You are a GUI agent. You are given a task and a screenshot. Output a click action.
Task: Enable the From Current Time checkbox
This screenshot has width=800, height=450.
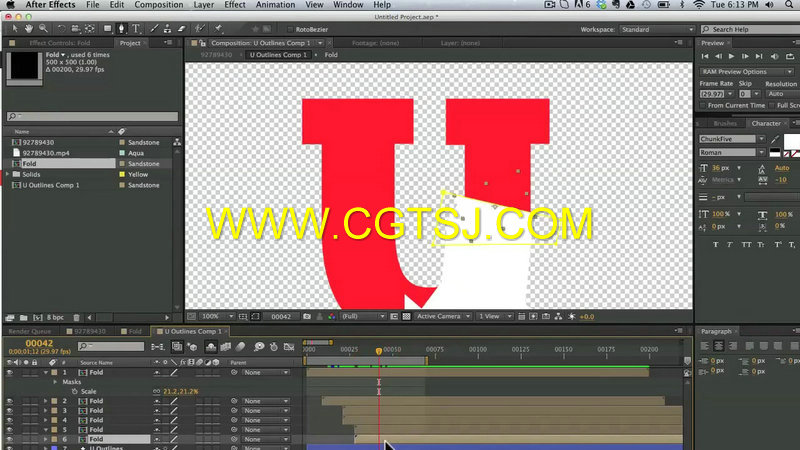click(703, 105)
